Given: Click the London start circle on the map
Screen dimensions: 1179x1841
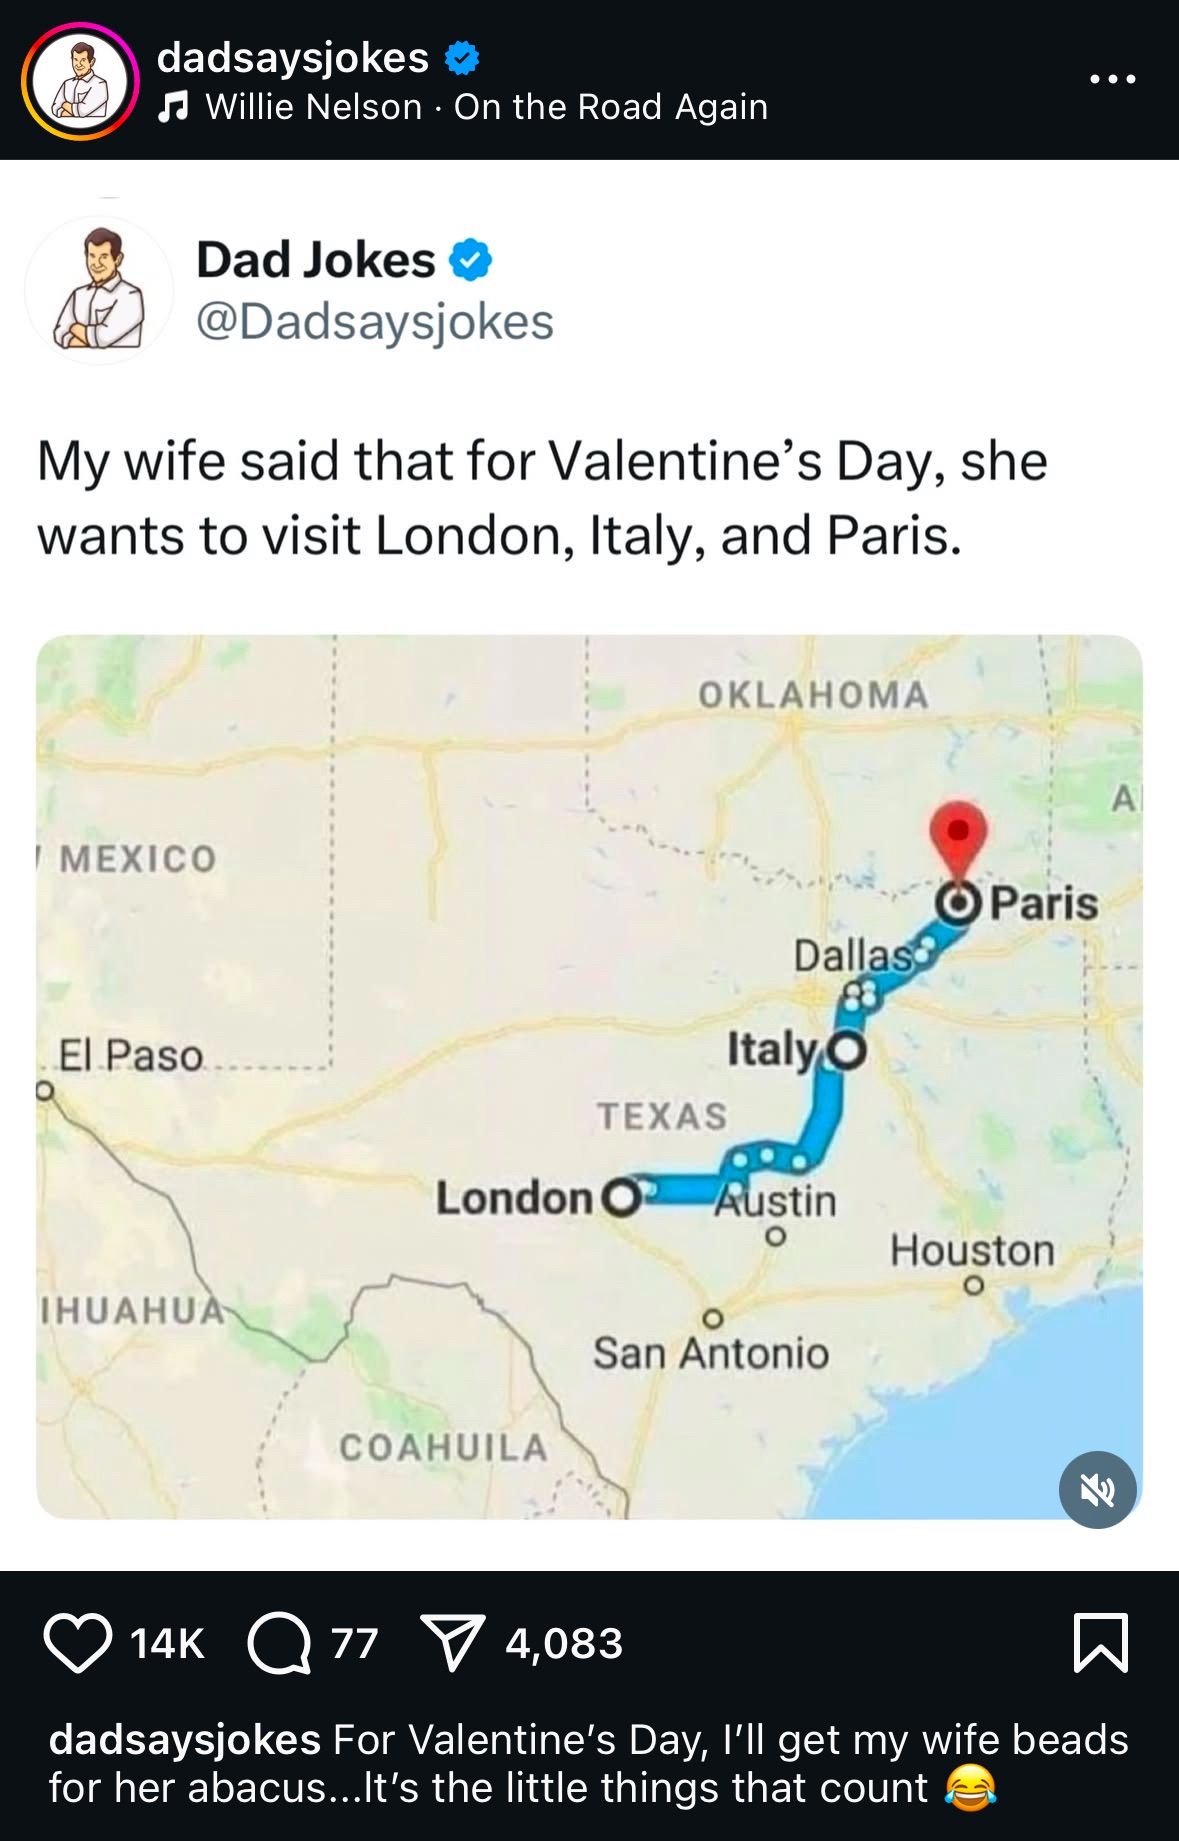Looking at the screenshot, I should click(x=621, y=1196).
